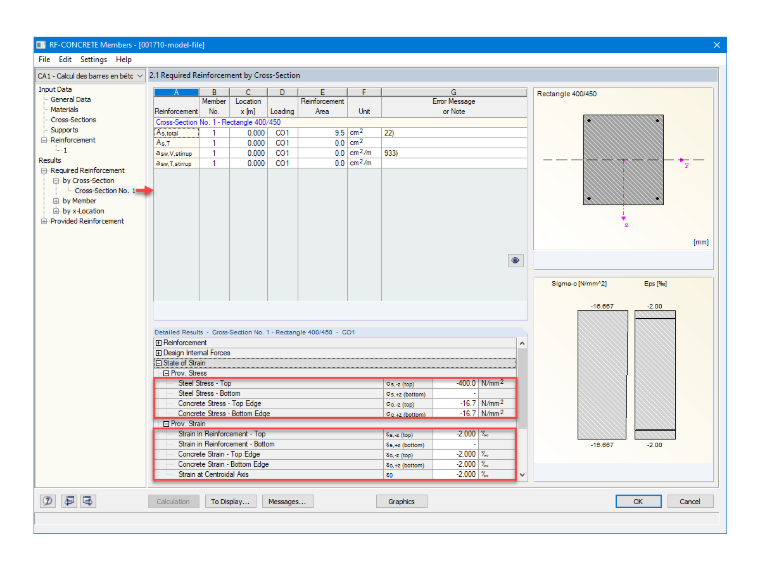Select Concrete Strain - Top Edge row

(335, 455)
